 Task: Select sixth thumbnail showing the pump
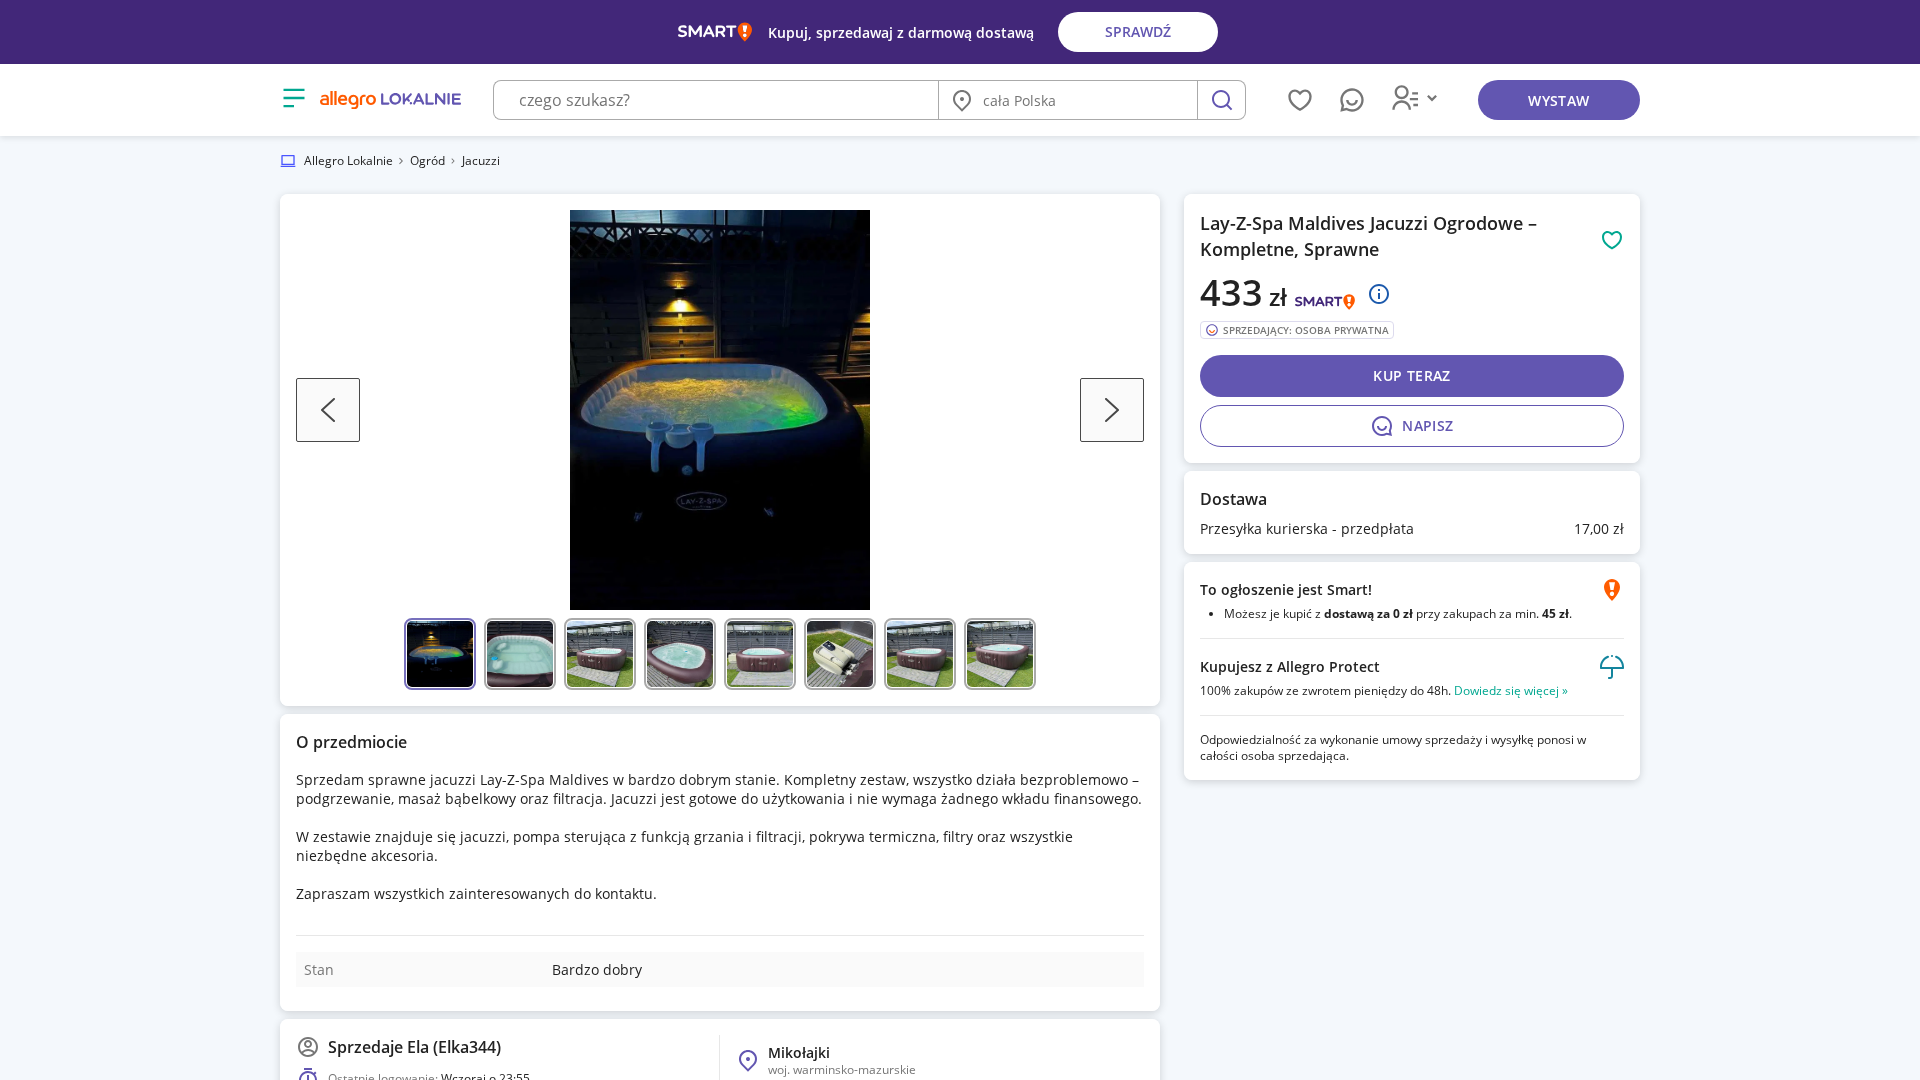click(x=840, y=654)
